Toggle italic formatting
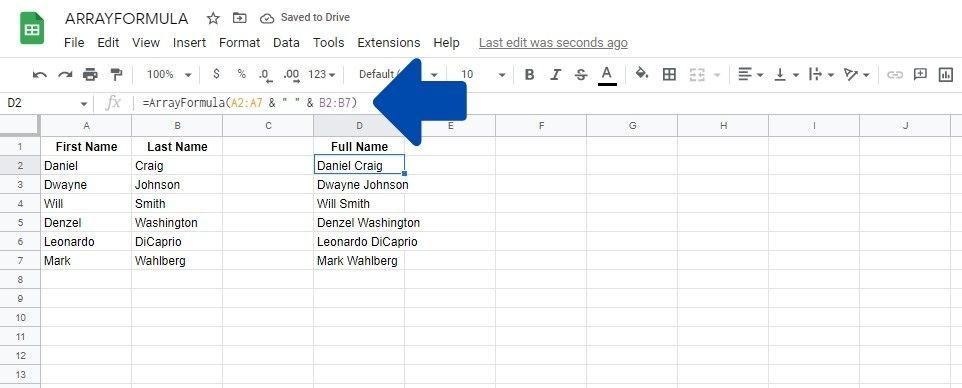 [555, 75]
